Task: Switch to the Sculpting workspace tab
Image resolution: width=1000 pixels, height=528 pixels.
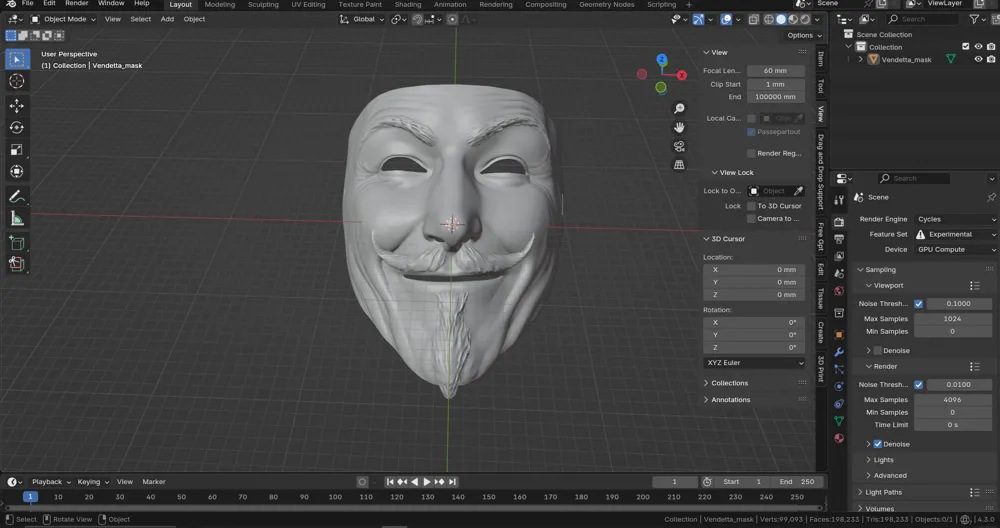Action: pos(263,4)
